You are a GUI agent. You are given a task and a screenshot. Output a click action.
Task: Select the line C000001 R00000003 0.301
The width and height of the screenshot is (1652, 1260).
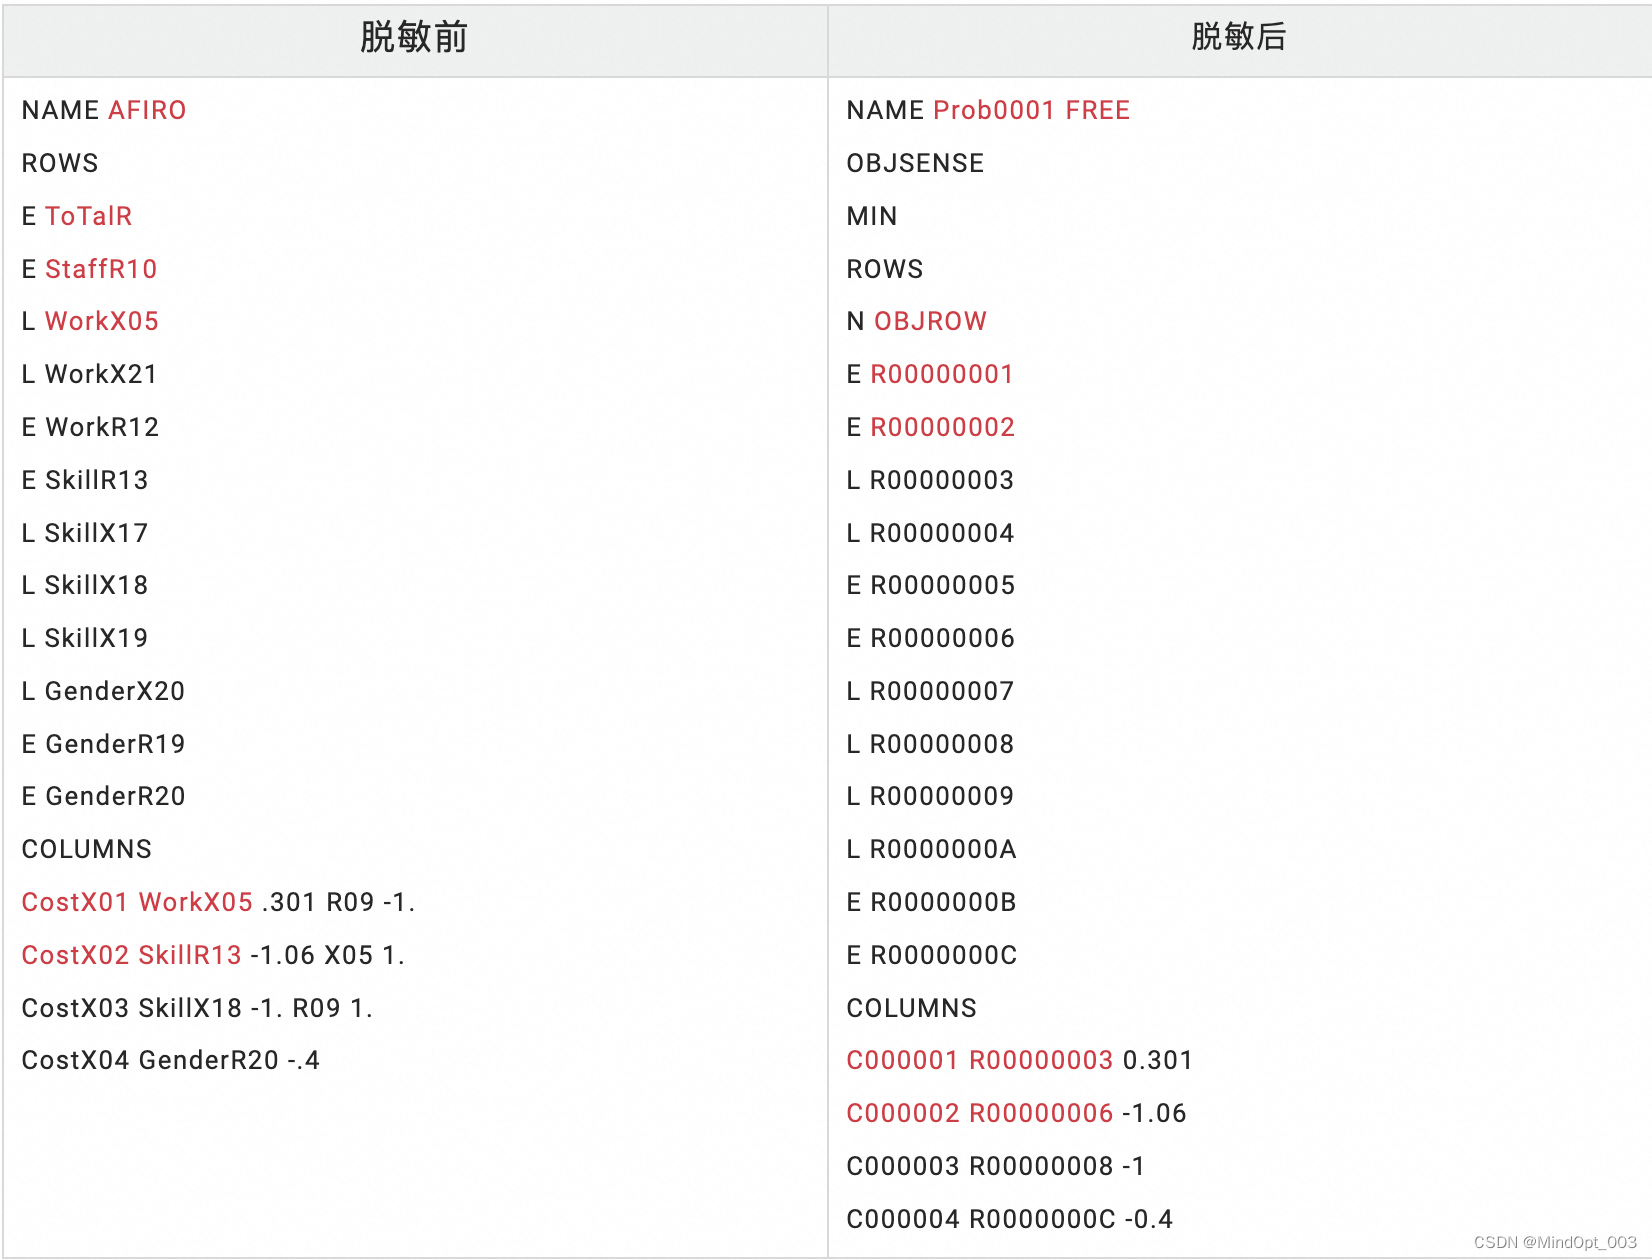(x=1020, y=1060)
